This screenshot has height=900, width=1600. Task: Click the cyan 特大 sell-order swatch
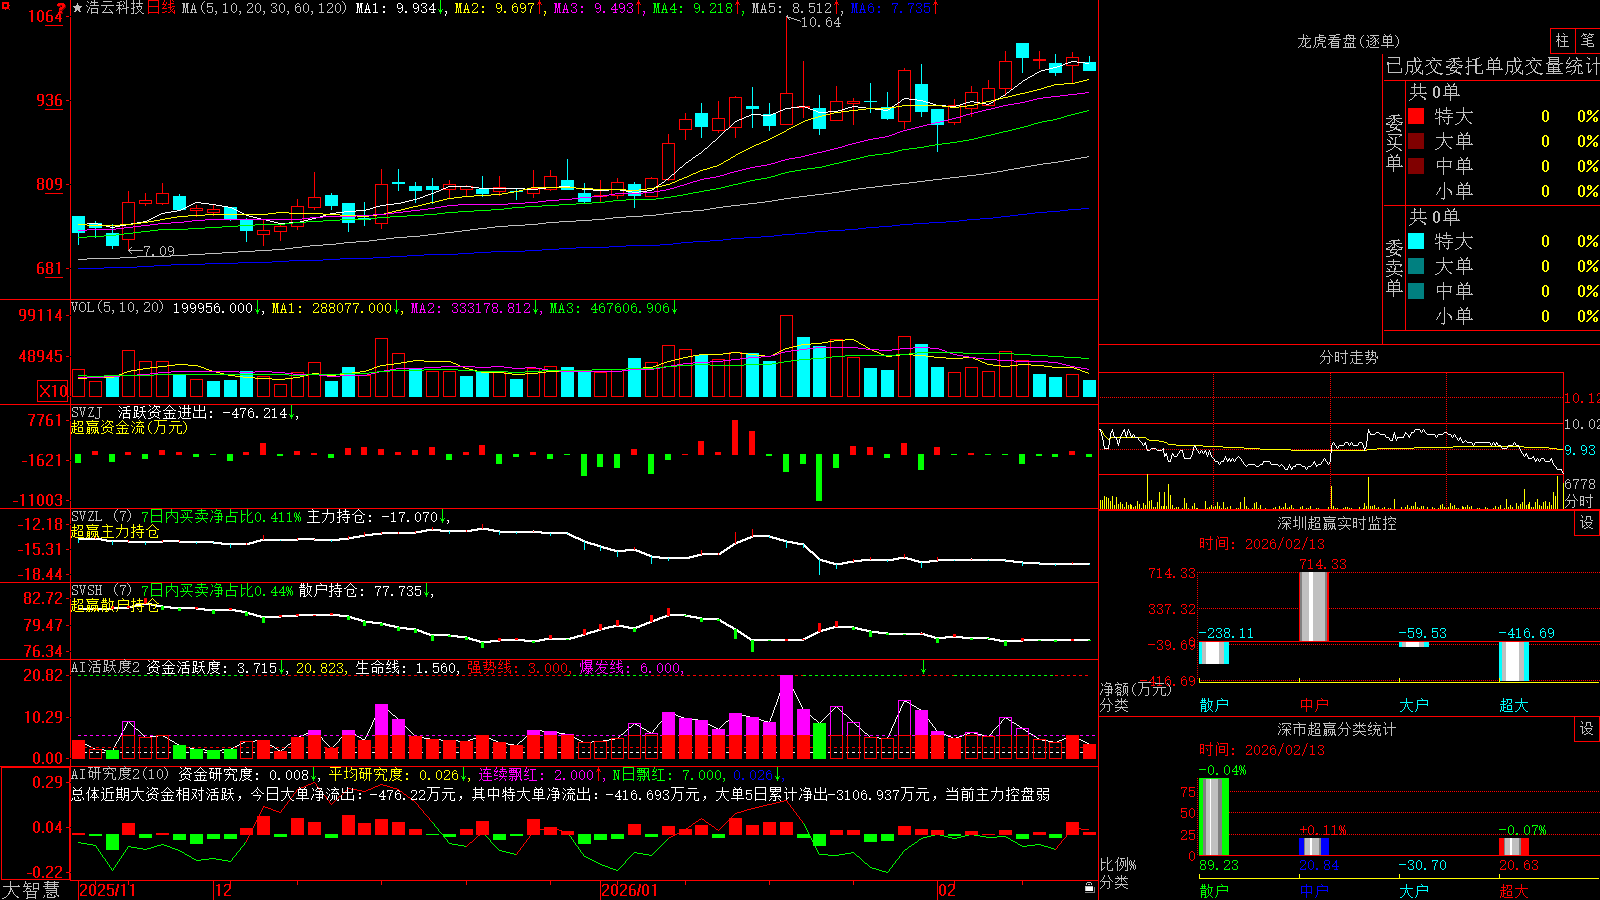1416,241
